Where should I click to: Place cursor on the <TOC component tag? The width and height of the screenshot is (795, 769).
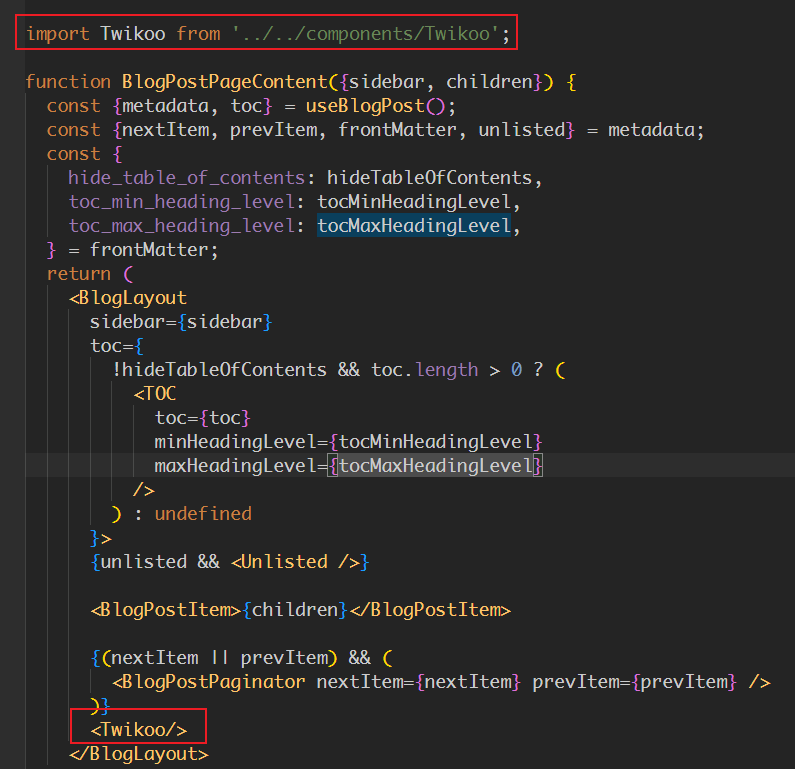click(x=159, y=394)
